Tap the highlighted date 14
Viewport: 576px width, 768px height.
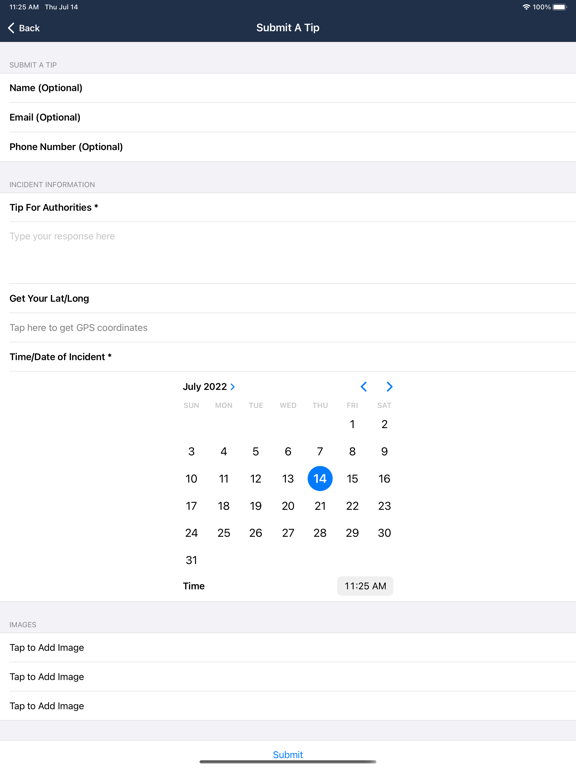pyautogui.click(x=320, y=479)
